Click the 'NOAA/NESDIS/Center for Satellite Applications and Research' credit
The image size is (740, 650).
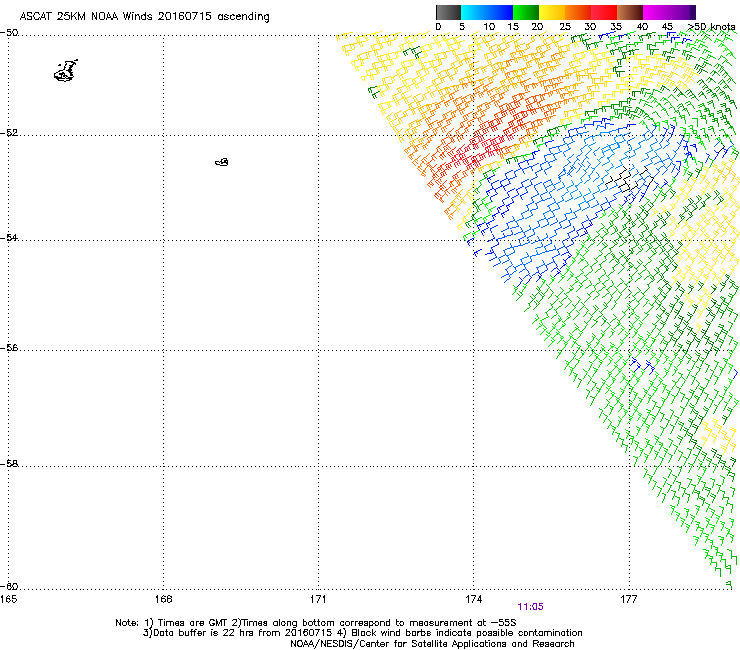(x=432, y=644)
